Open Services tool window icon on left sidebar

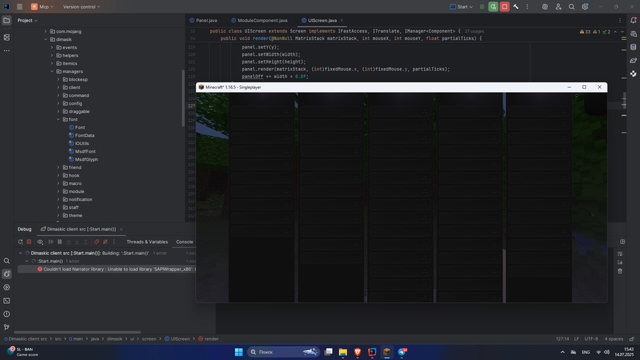(x=7, y=287)
